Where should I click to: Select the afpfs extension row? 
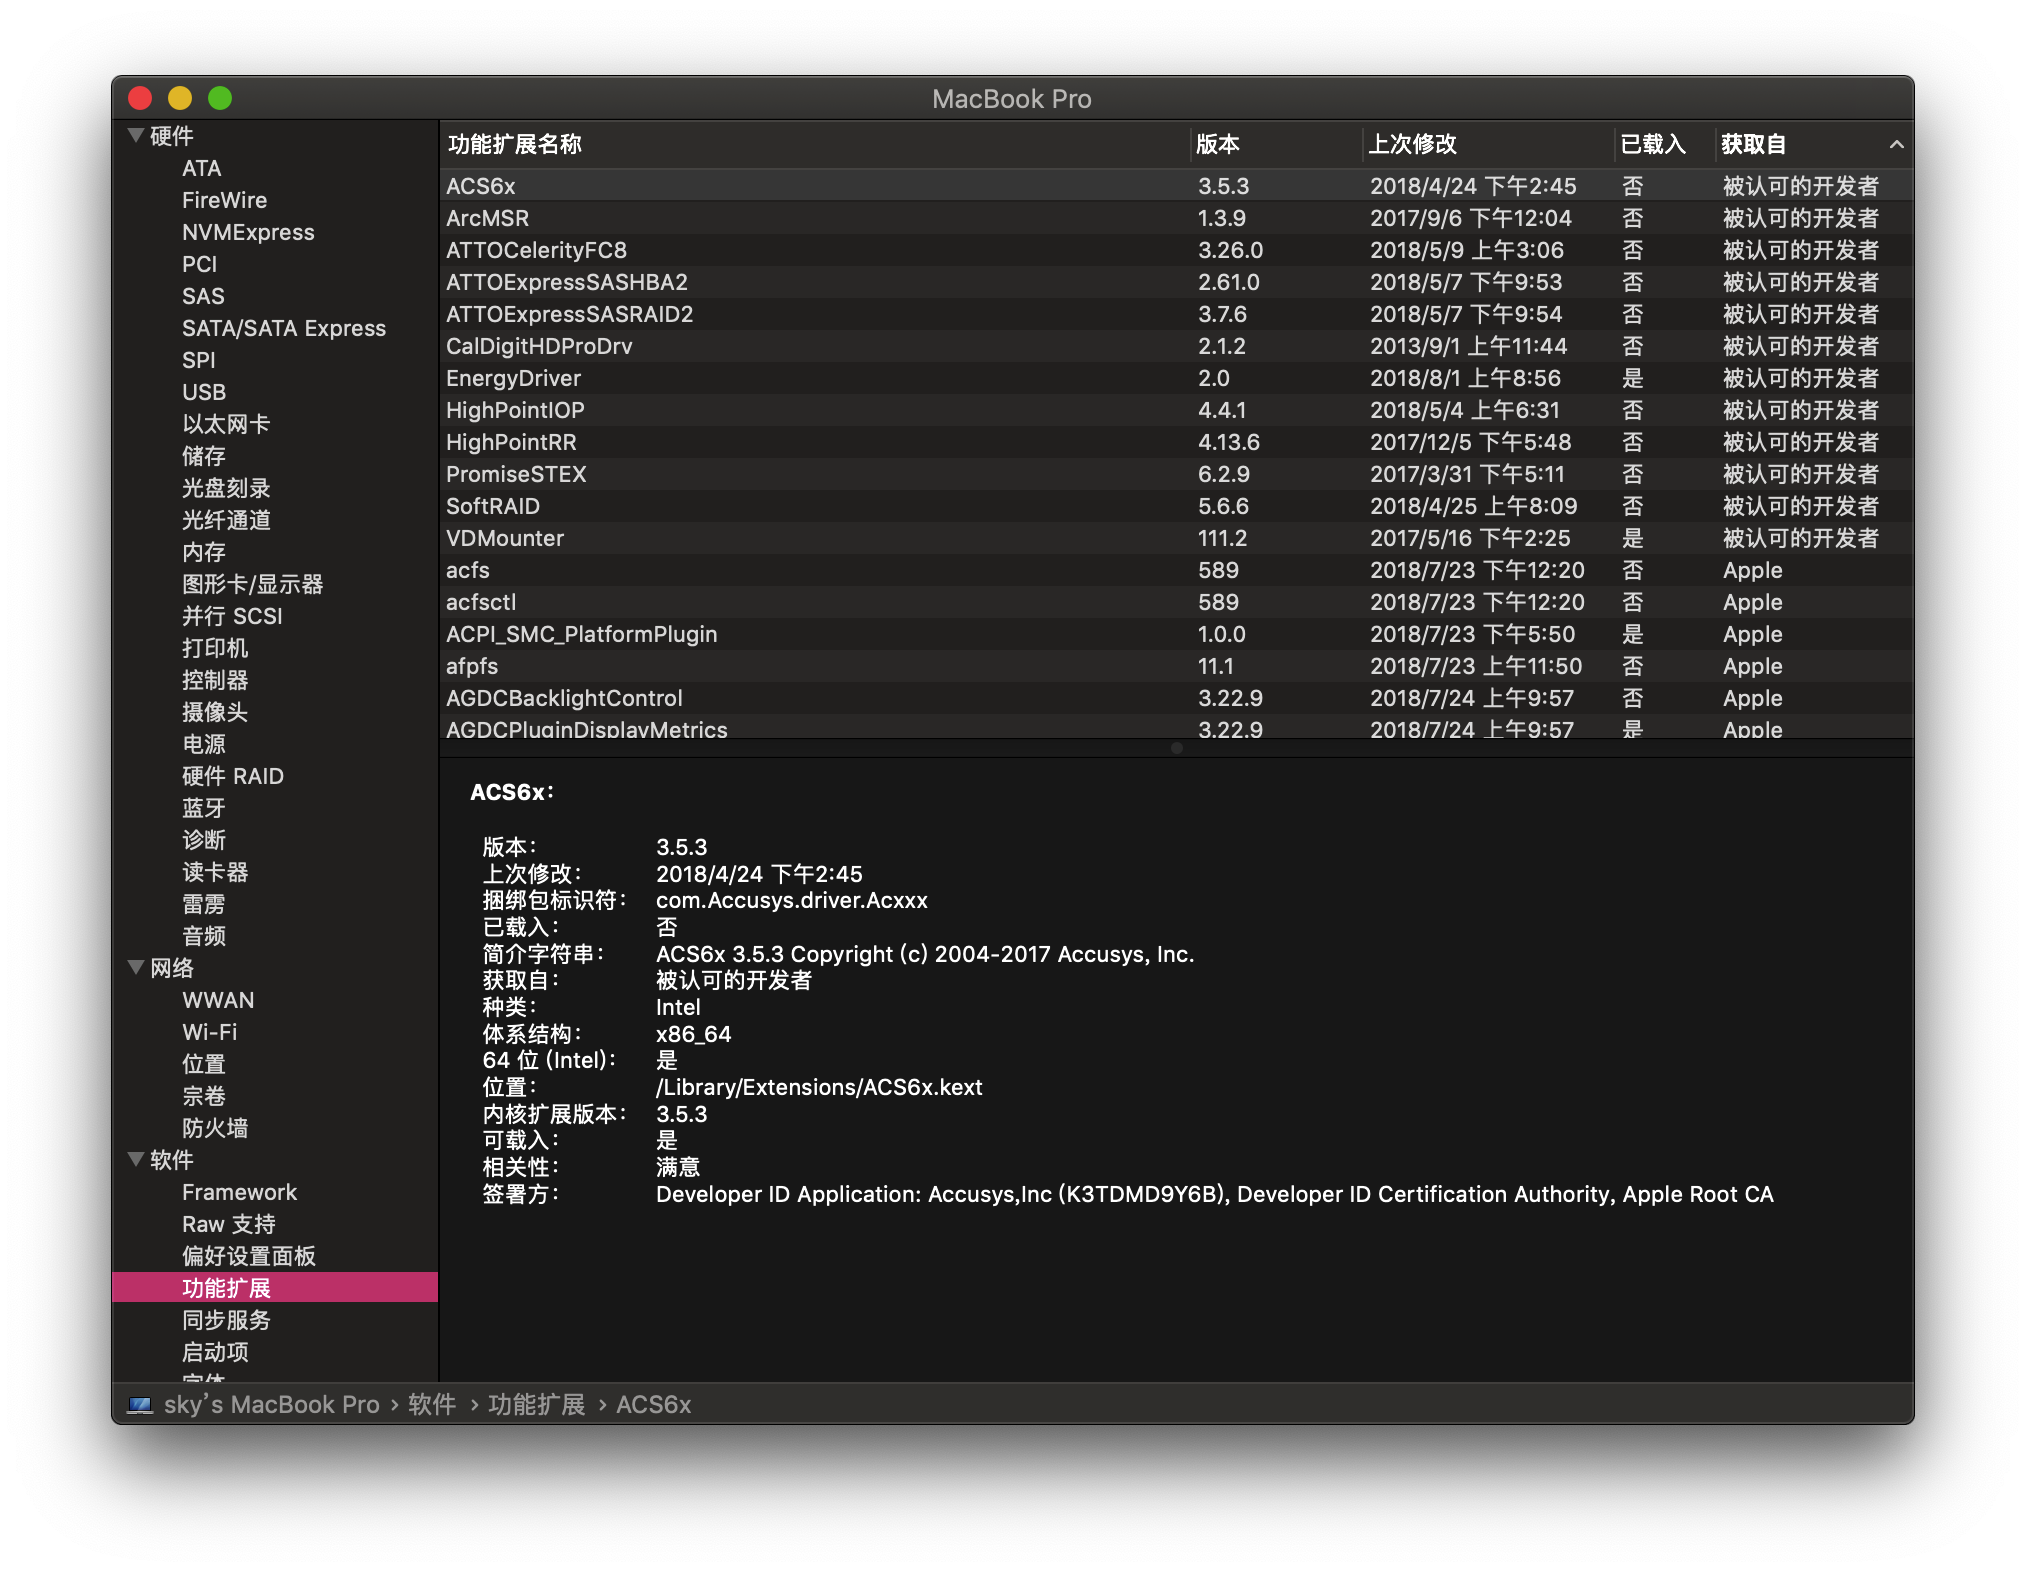coord(1176,666)
